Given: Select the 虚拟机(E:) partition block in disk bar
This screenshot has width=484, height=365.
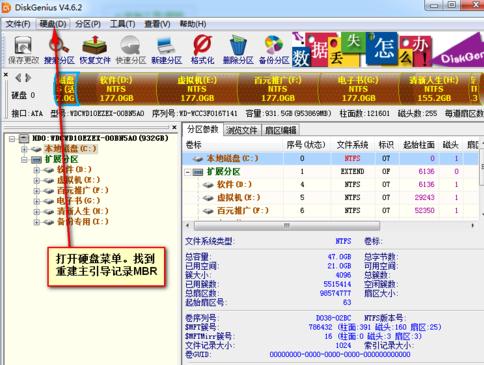Looking at the screenshot, I should (197, 89).
